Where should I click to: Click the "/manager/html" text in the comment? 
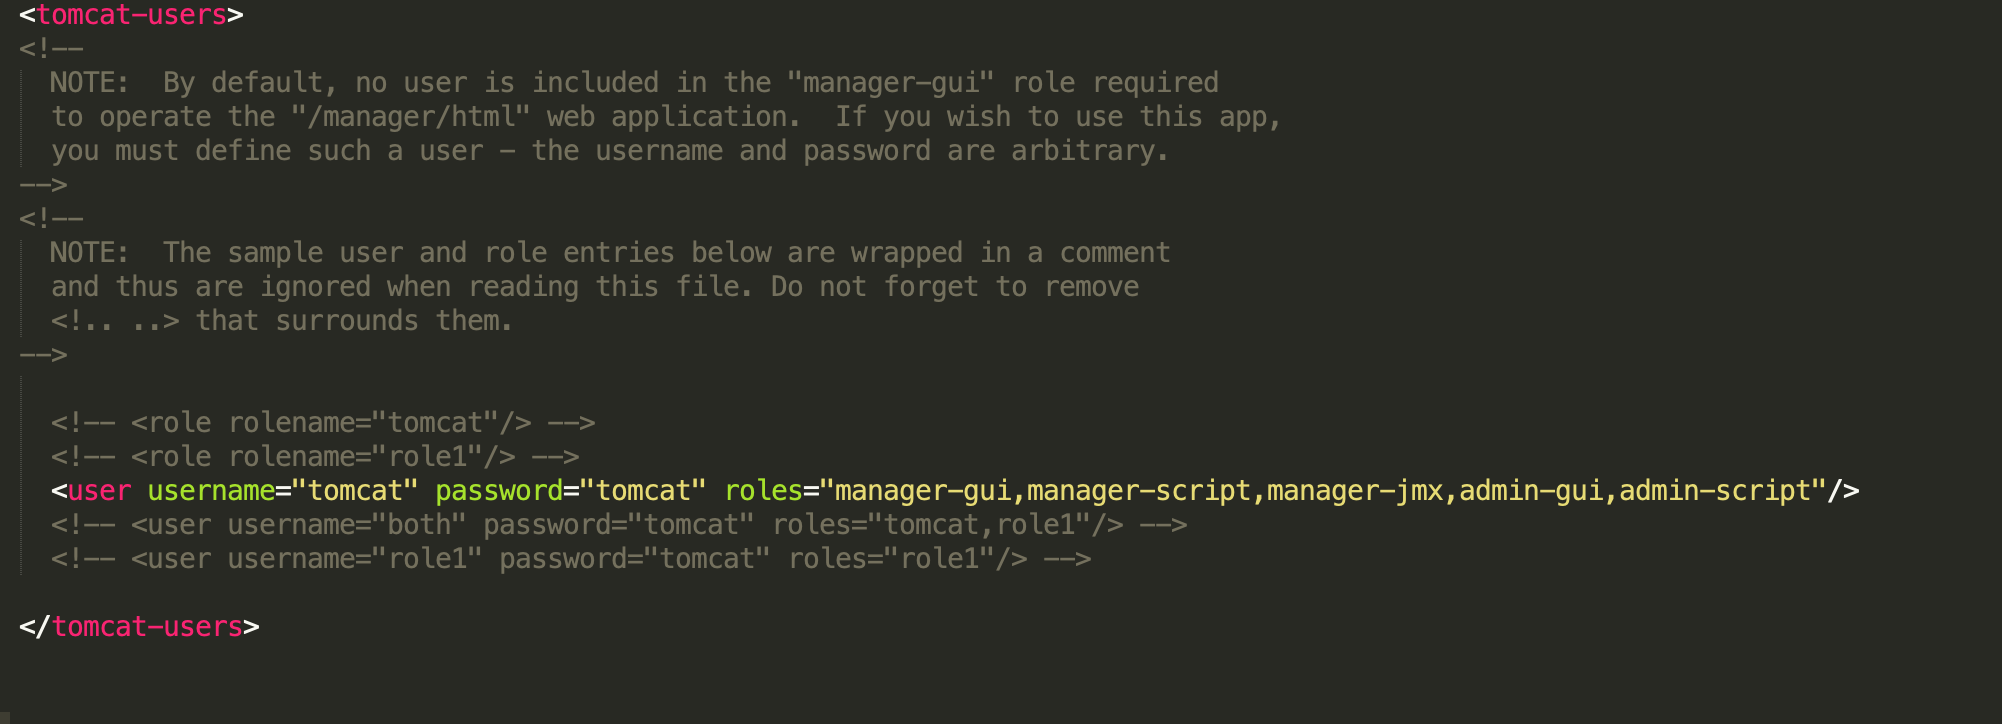coord(411,117)
